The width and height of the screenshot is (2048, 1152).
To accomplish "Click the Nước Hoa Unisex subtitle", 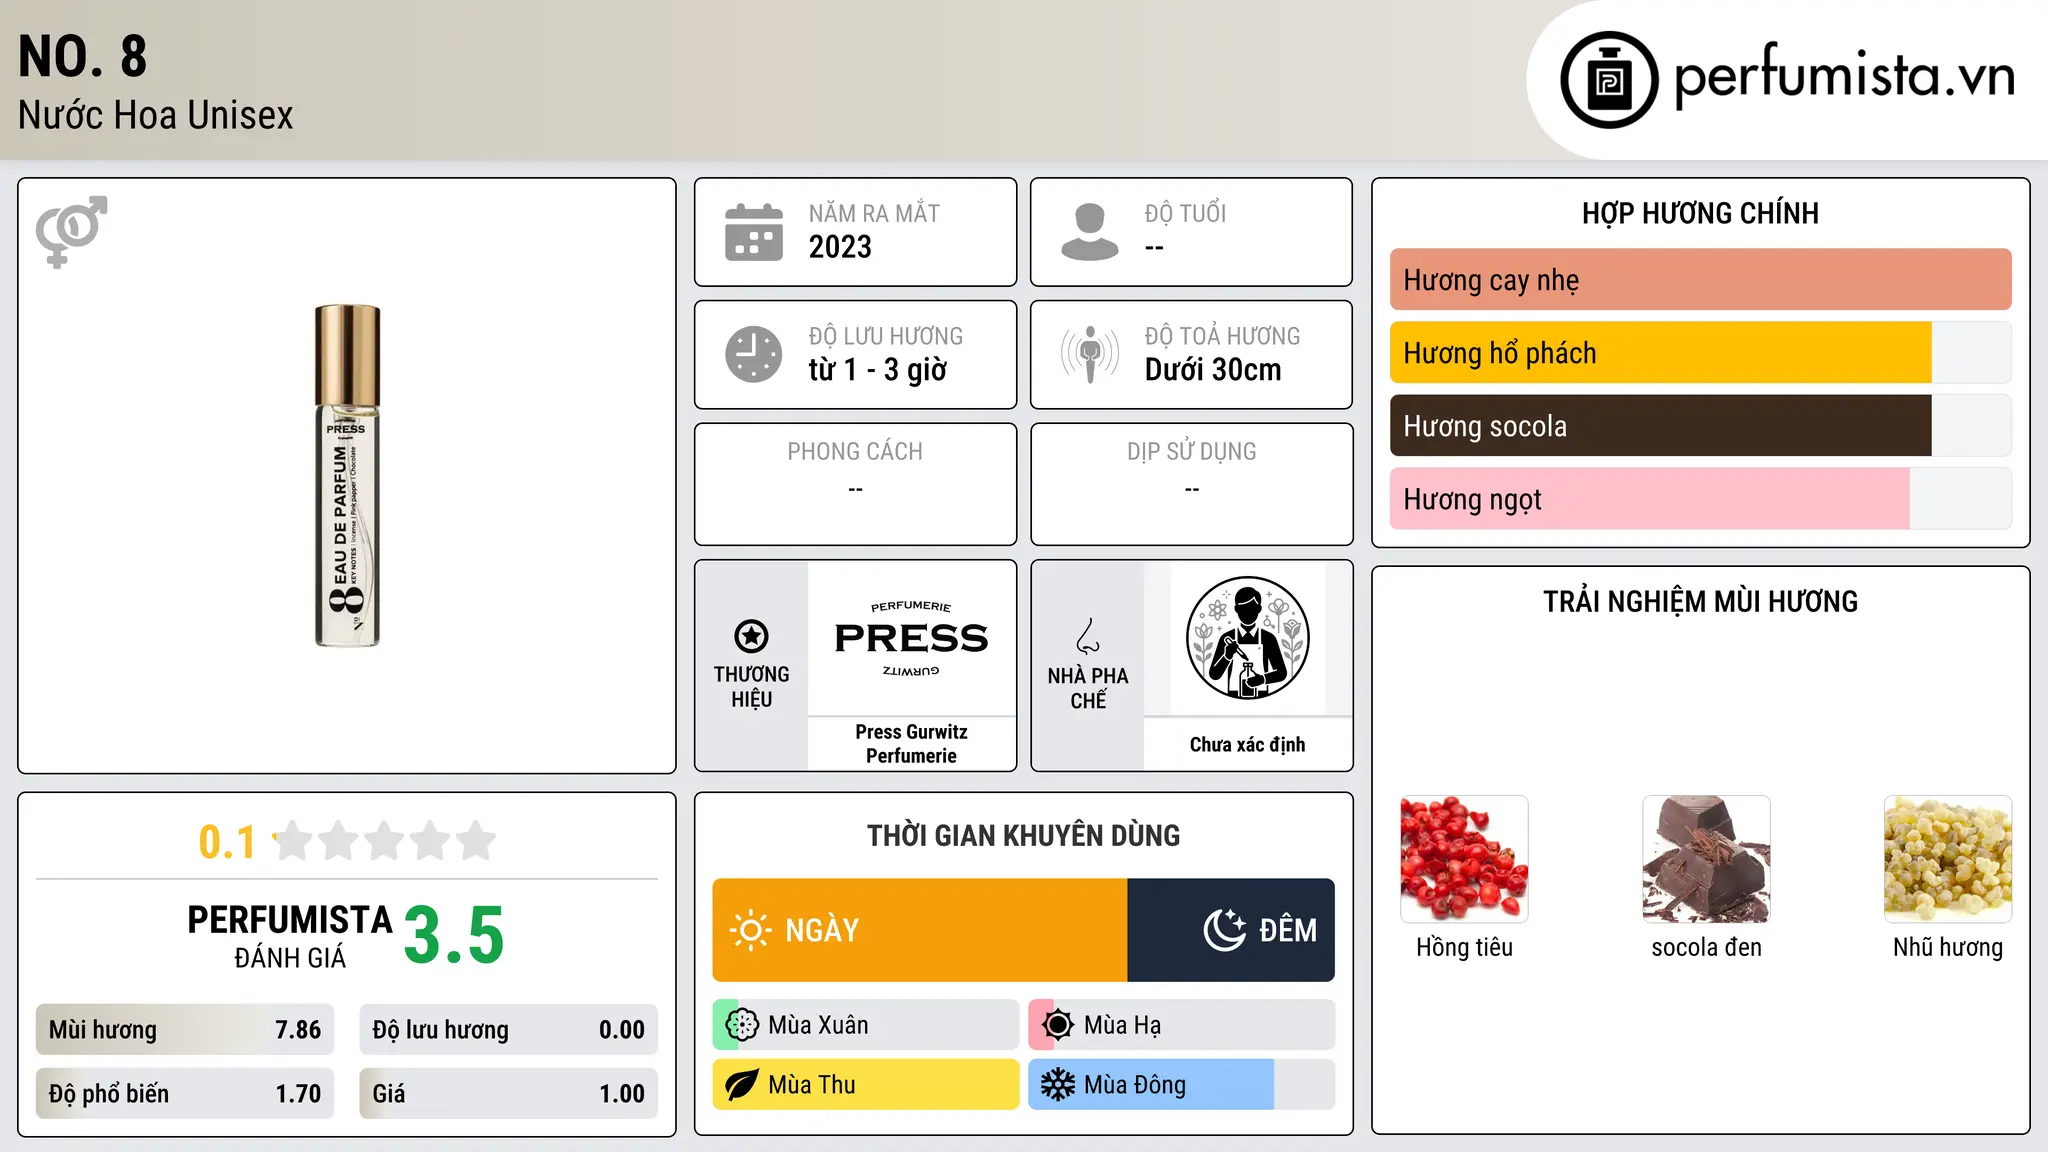I will (x=156, y=116).
